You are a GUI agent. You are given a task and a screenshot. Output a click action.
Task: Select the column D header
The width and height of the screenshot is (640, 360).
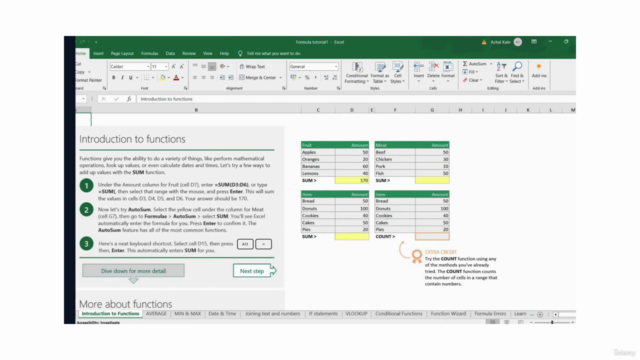[x=352, y=110]
